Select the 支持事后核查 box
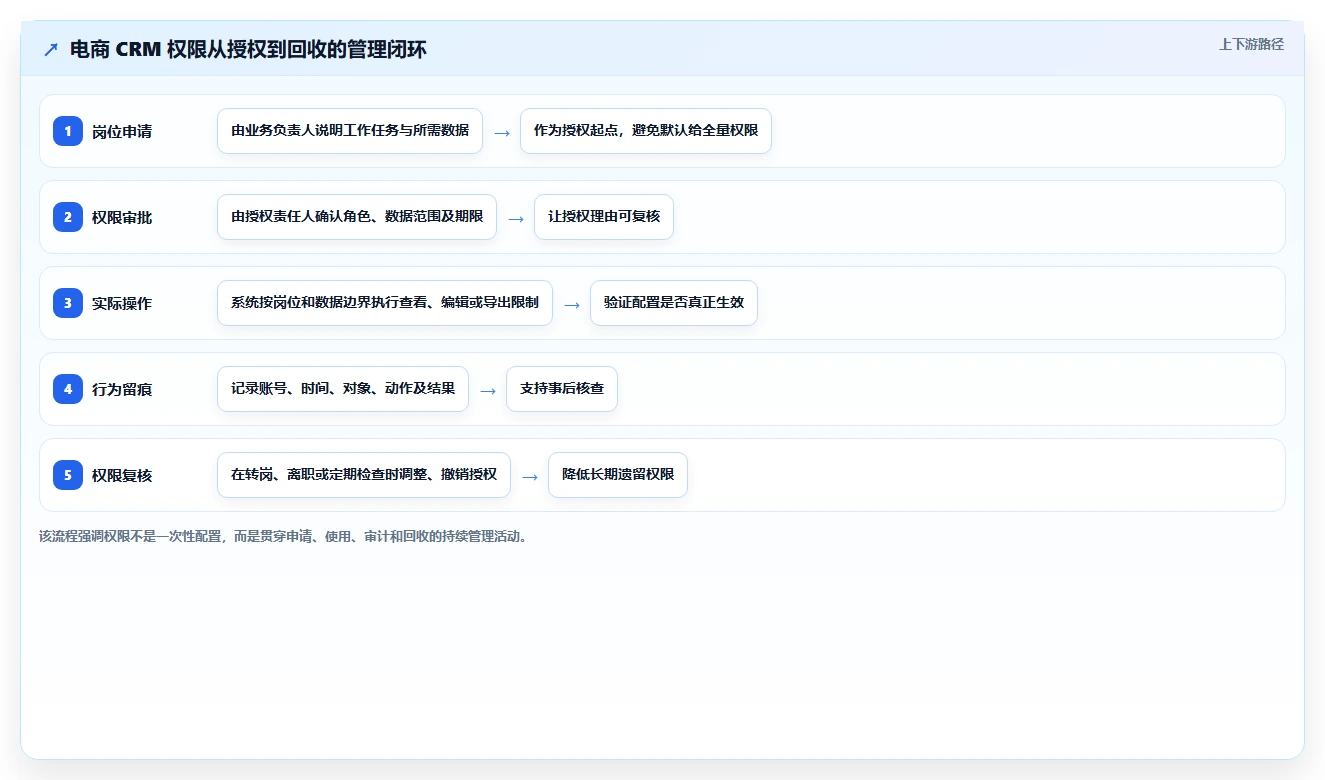The height and width of the screenshot is (780, 1325). click(x=562, y=389)
